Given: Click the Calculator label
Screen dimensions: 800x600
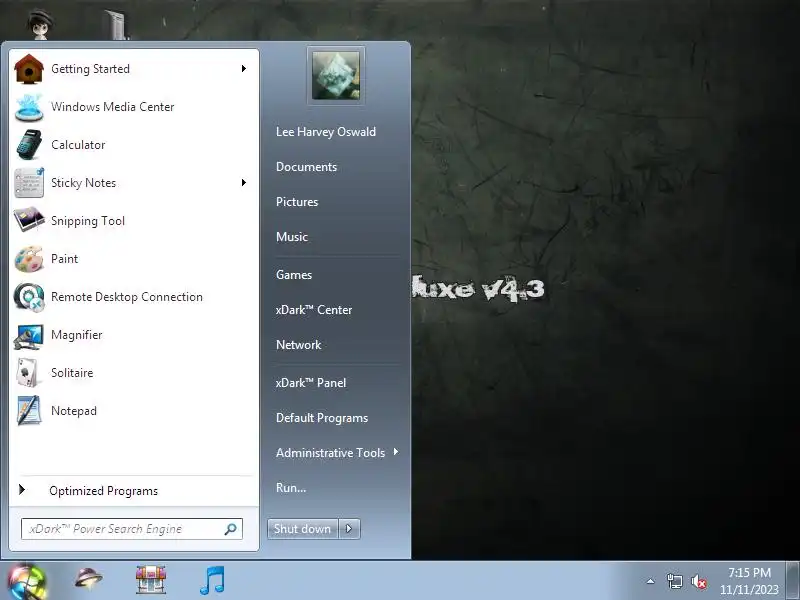Looking at the screenshot, I should pyautogui.click(x=78, y=145).
